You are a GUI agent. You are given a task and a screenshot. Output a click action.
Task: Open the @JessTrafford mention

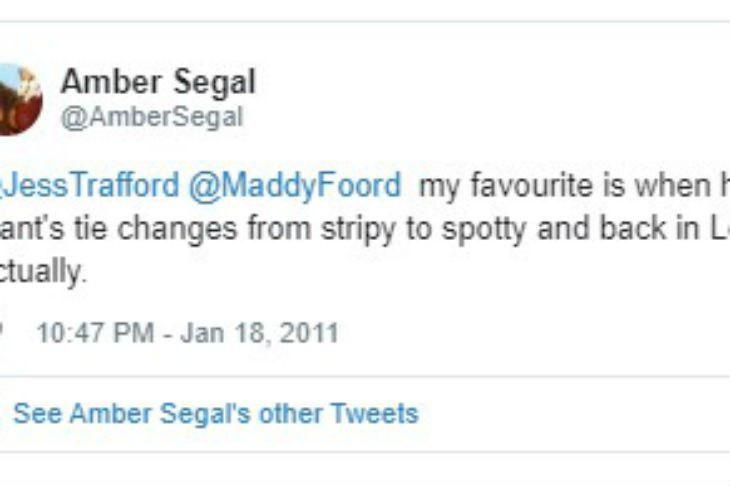point(90,186)
